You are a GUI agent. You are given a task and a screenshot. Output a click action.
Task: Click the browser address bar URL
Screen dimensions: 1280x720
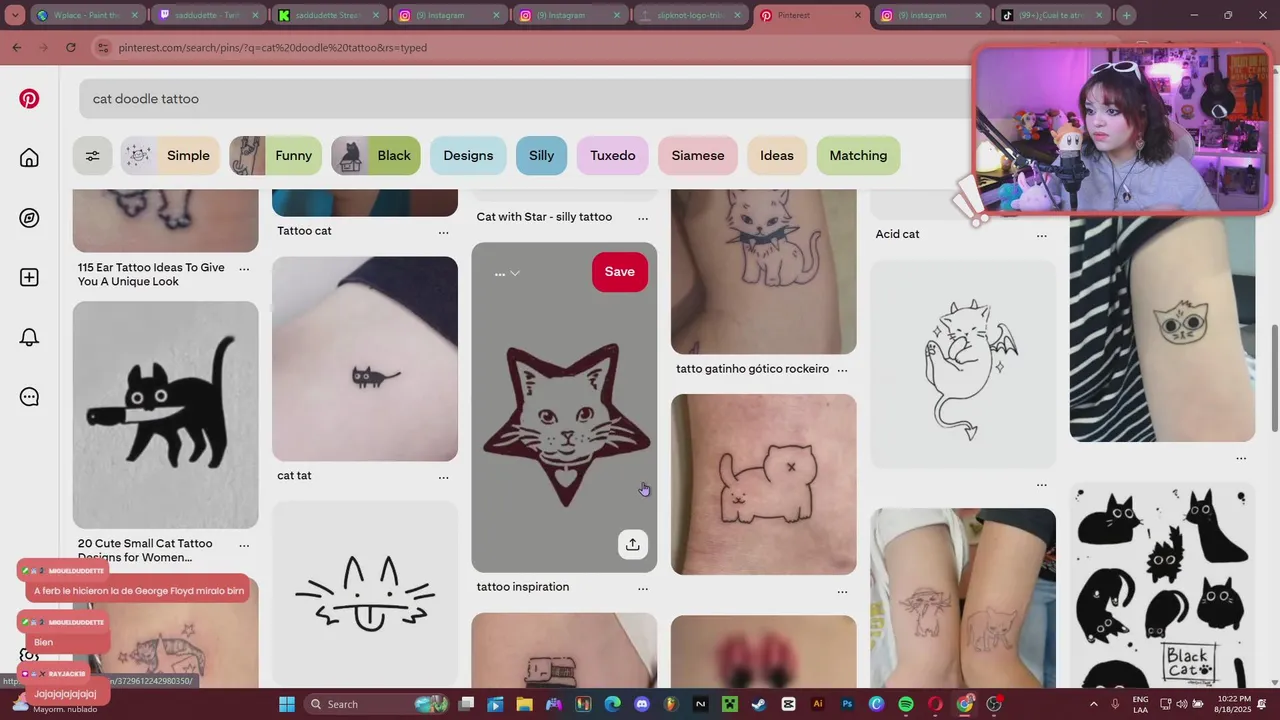pos(272,47)
